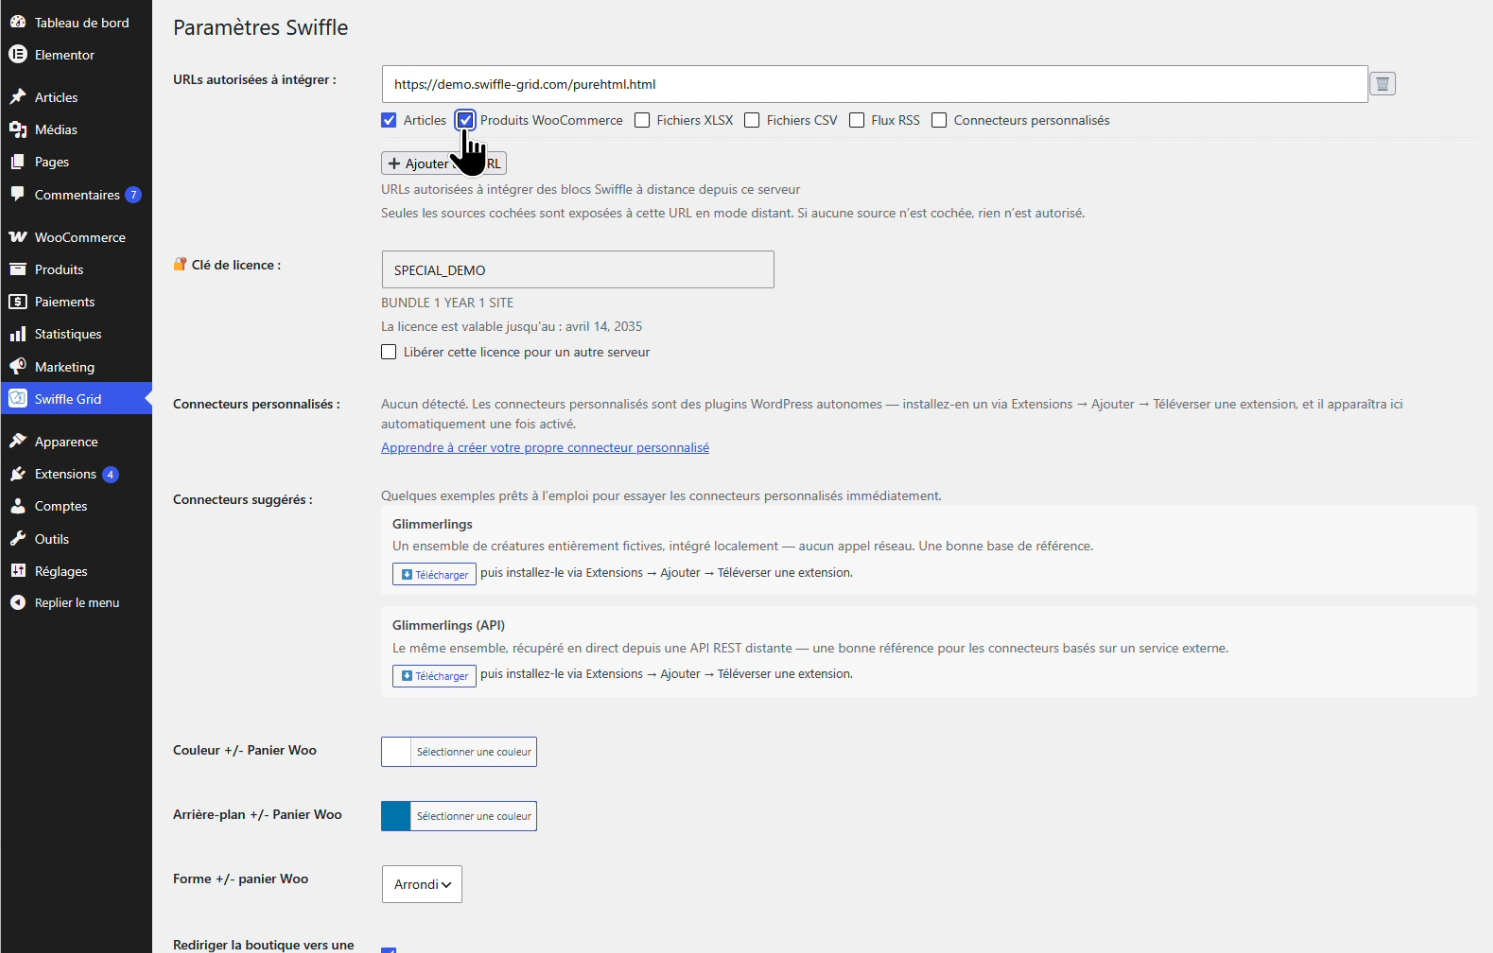1493x953 pixels.
Task: Uncheck the Articles source checkbox
Action: click(x=389, y=120)
